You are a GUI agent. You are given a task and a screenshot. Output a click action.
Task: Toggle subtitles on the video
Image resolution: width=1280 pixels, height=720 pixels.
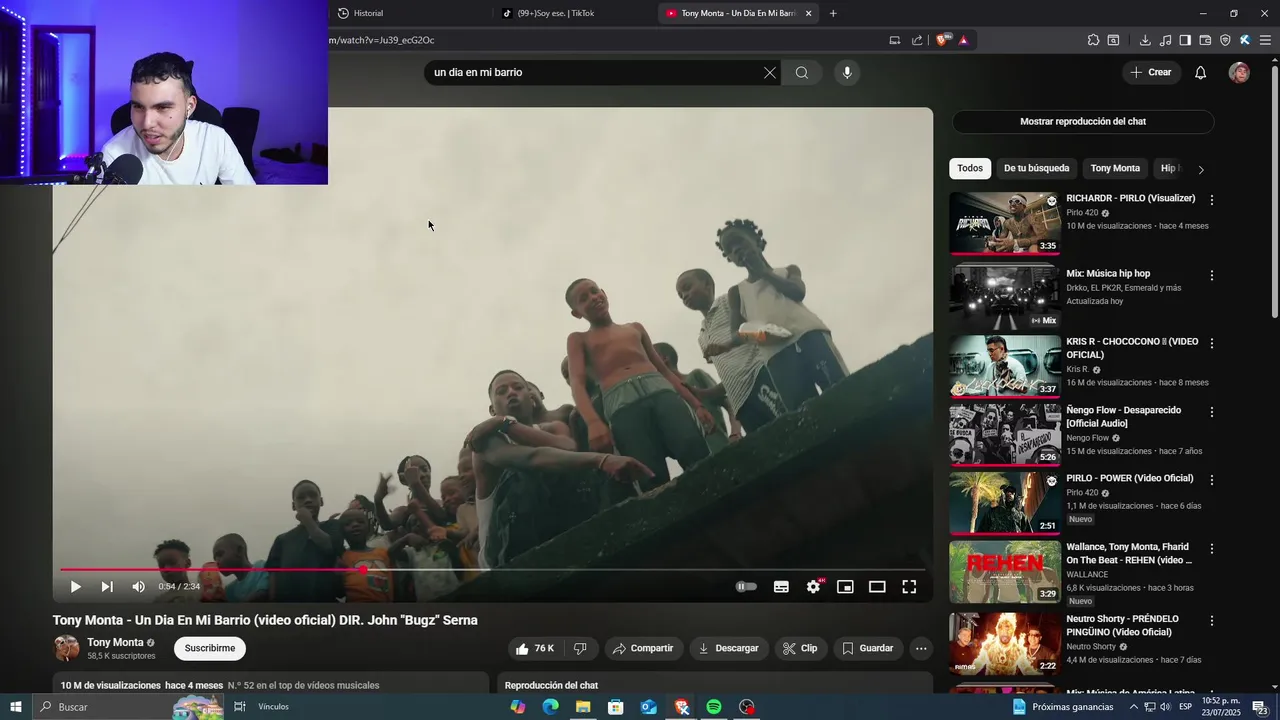pyautogui.click(x=781, y=587)
